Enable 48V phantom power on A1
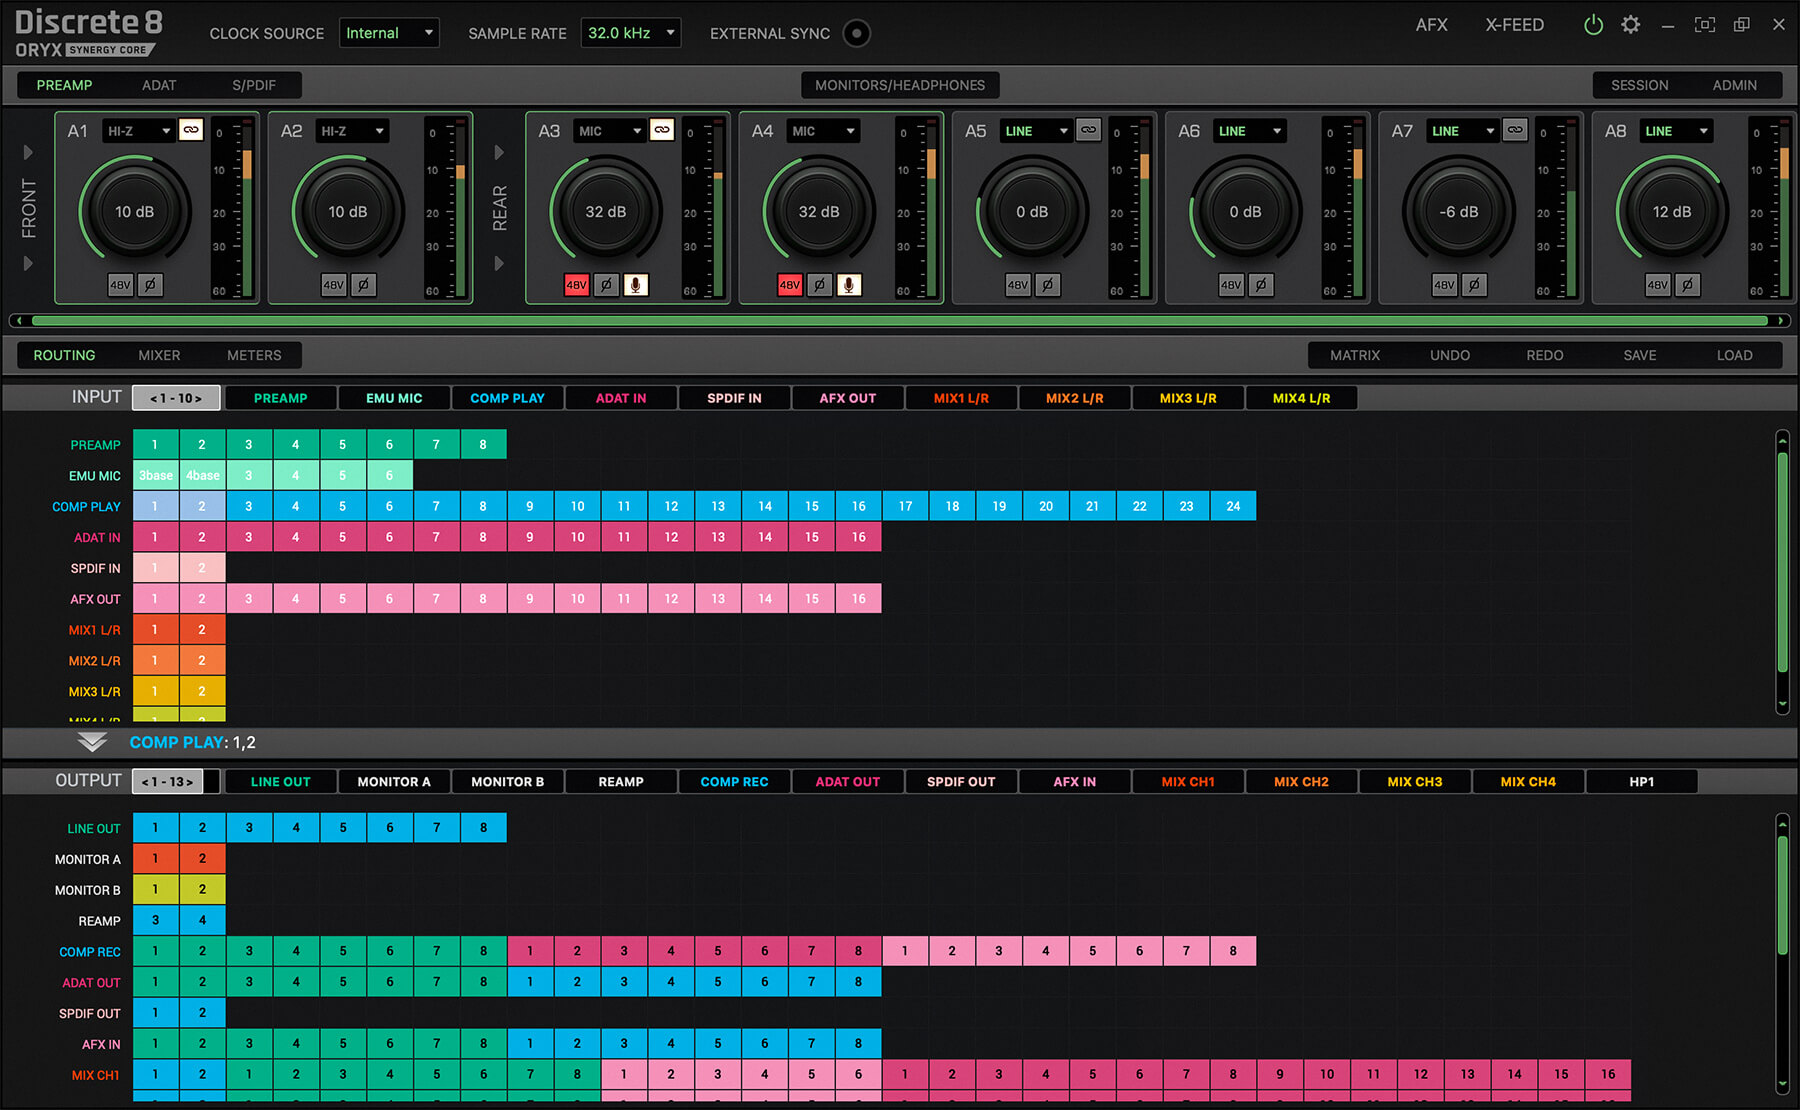Screen dimensions: 1800x1110 (120, 285)
